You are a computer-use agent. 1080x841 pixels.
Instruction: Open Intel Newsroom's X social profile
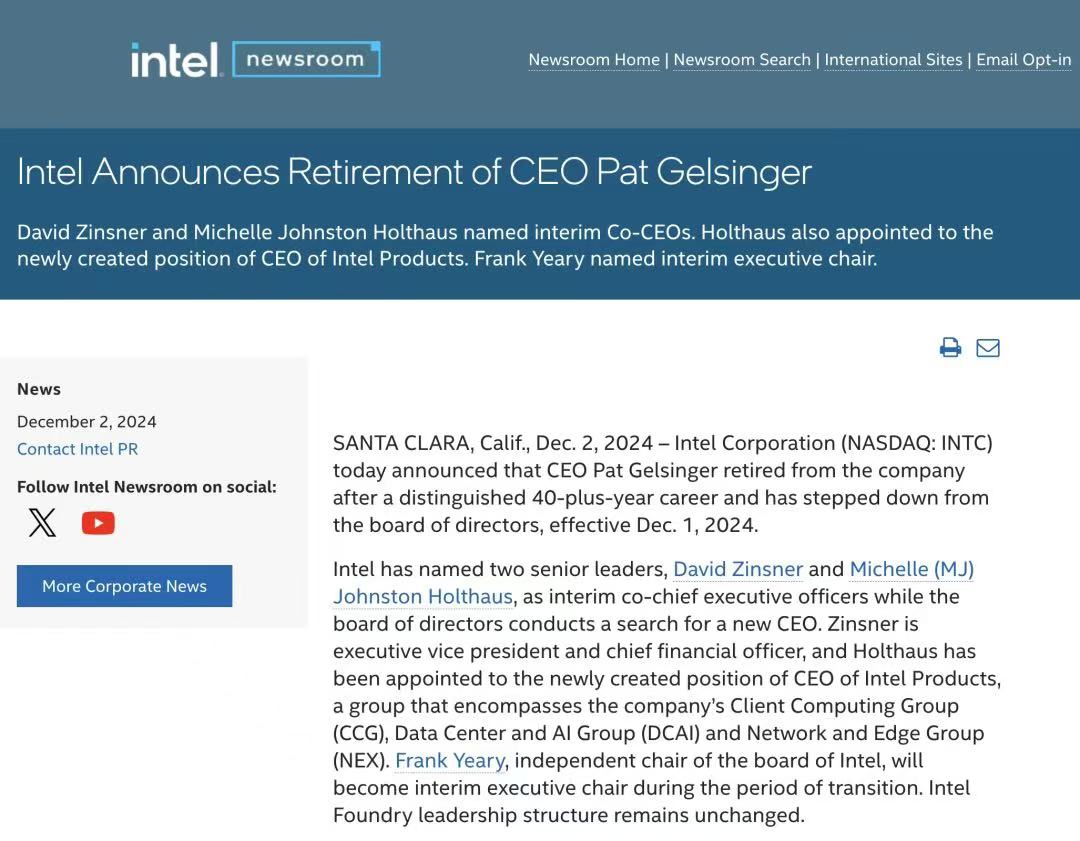(x=43, y=523)
